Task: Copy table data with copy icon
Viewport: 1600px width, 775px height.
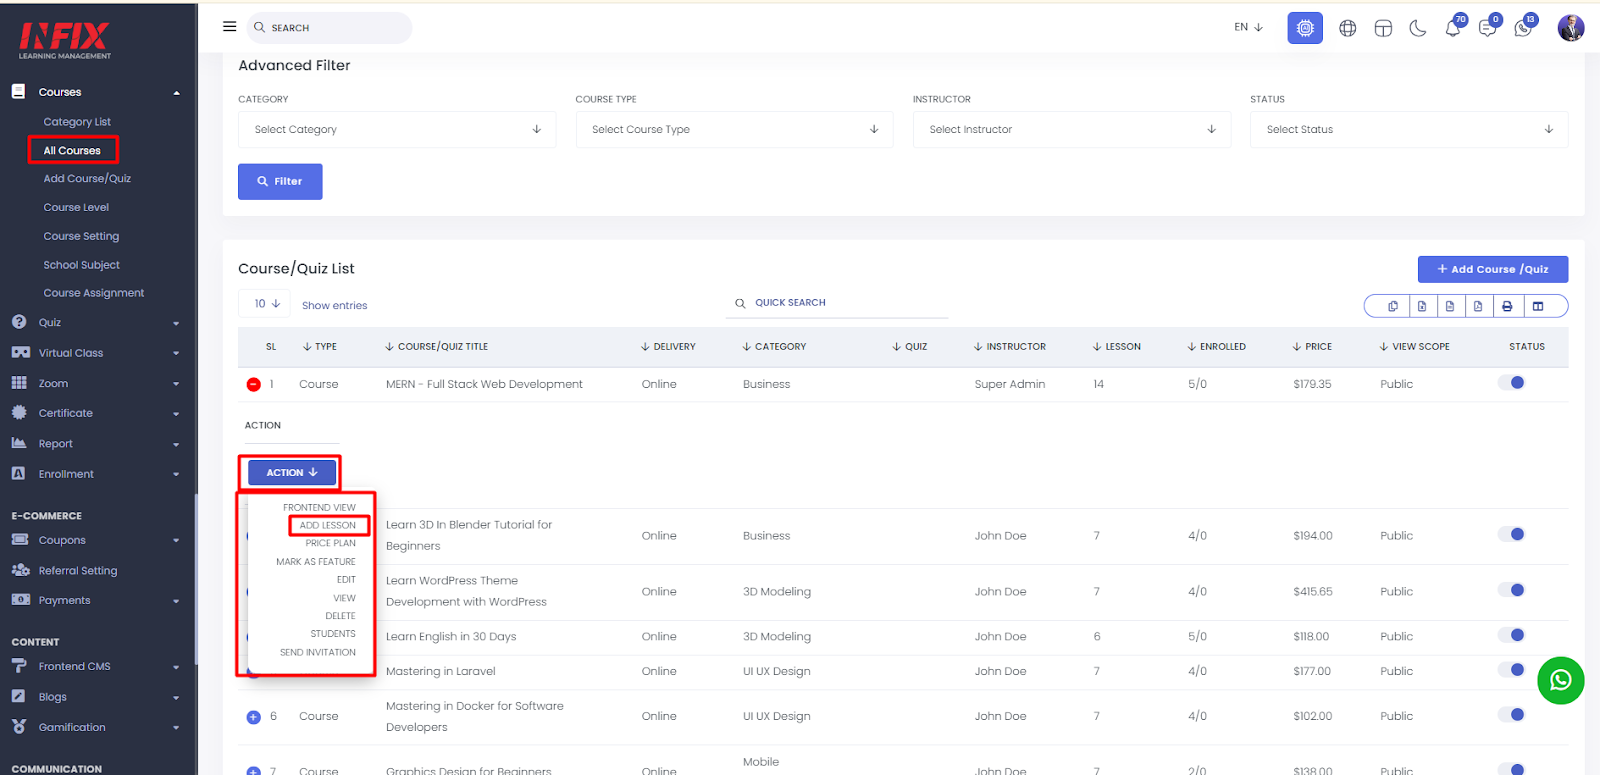Action: pos(1393,306)
